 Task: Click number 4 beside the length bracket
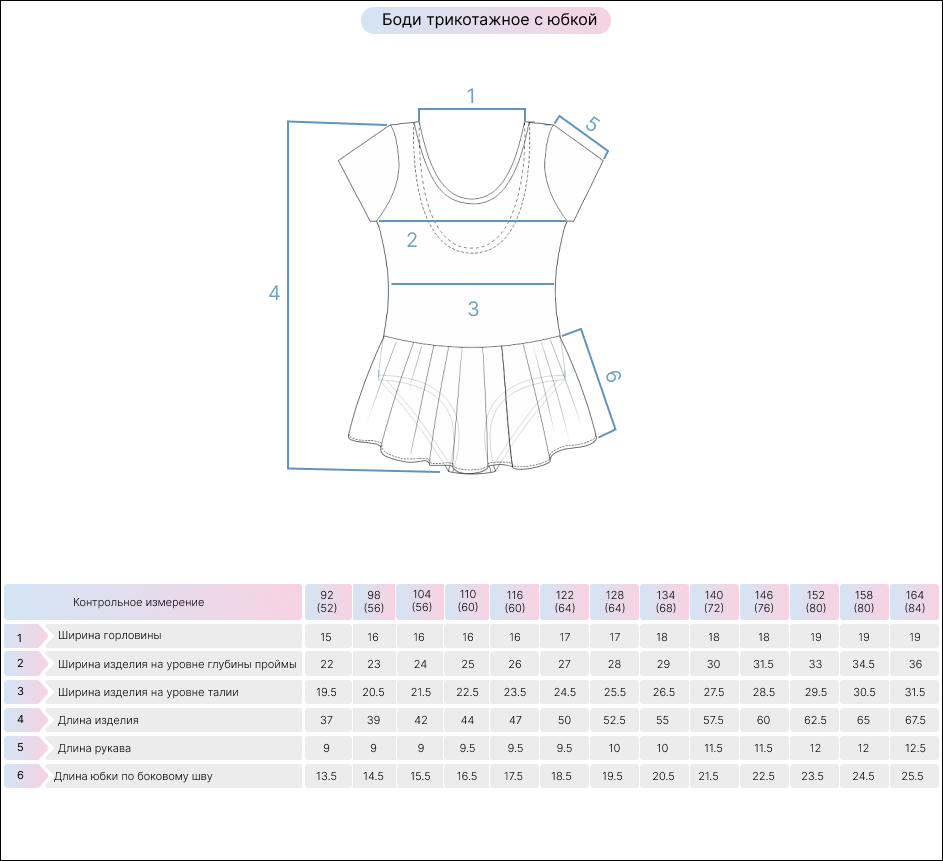274,294
